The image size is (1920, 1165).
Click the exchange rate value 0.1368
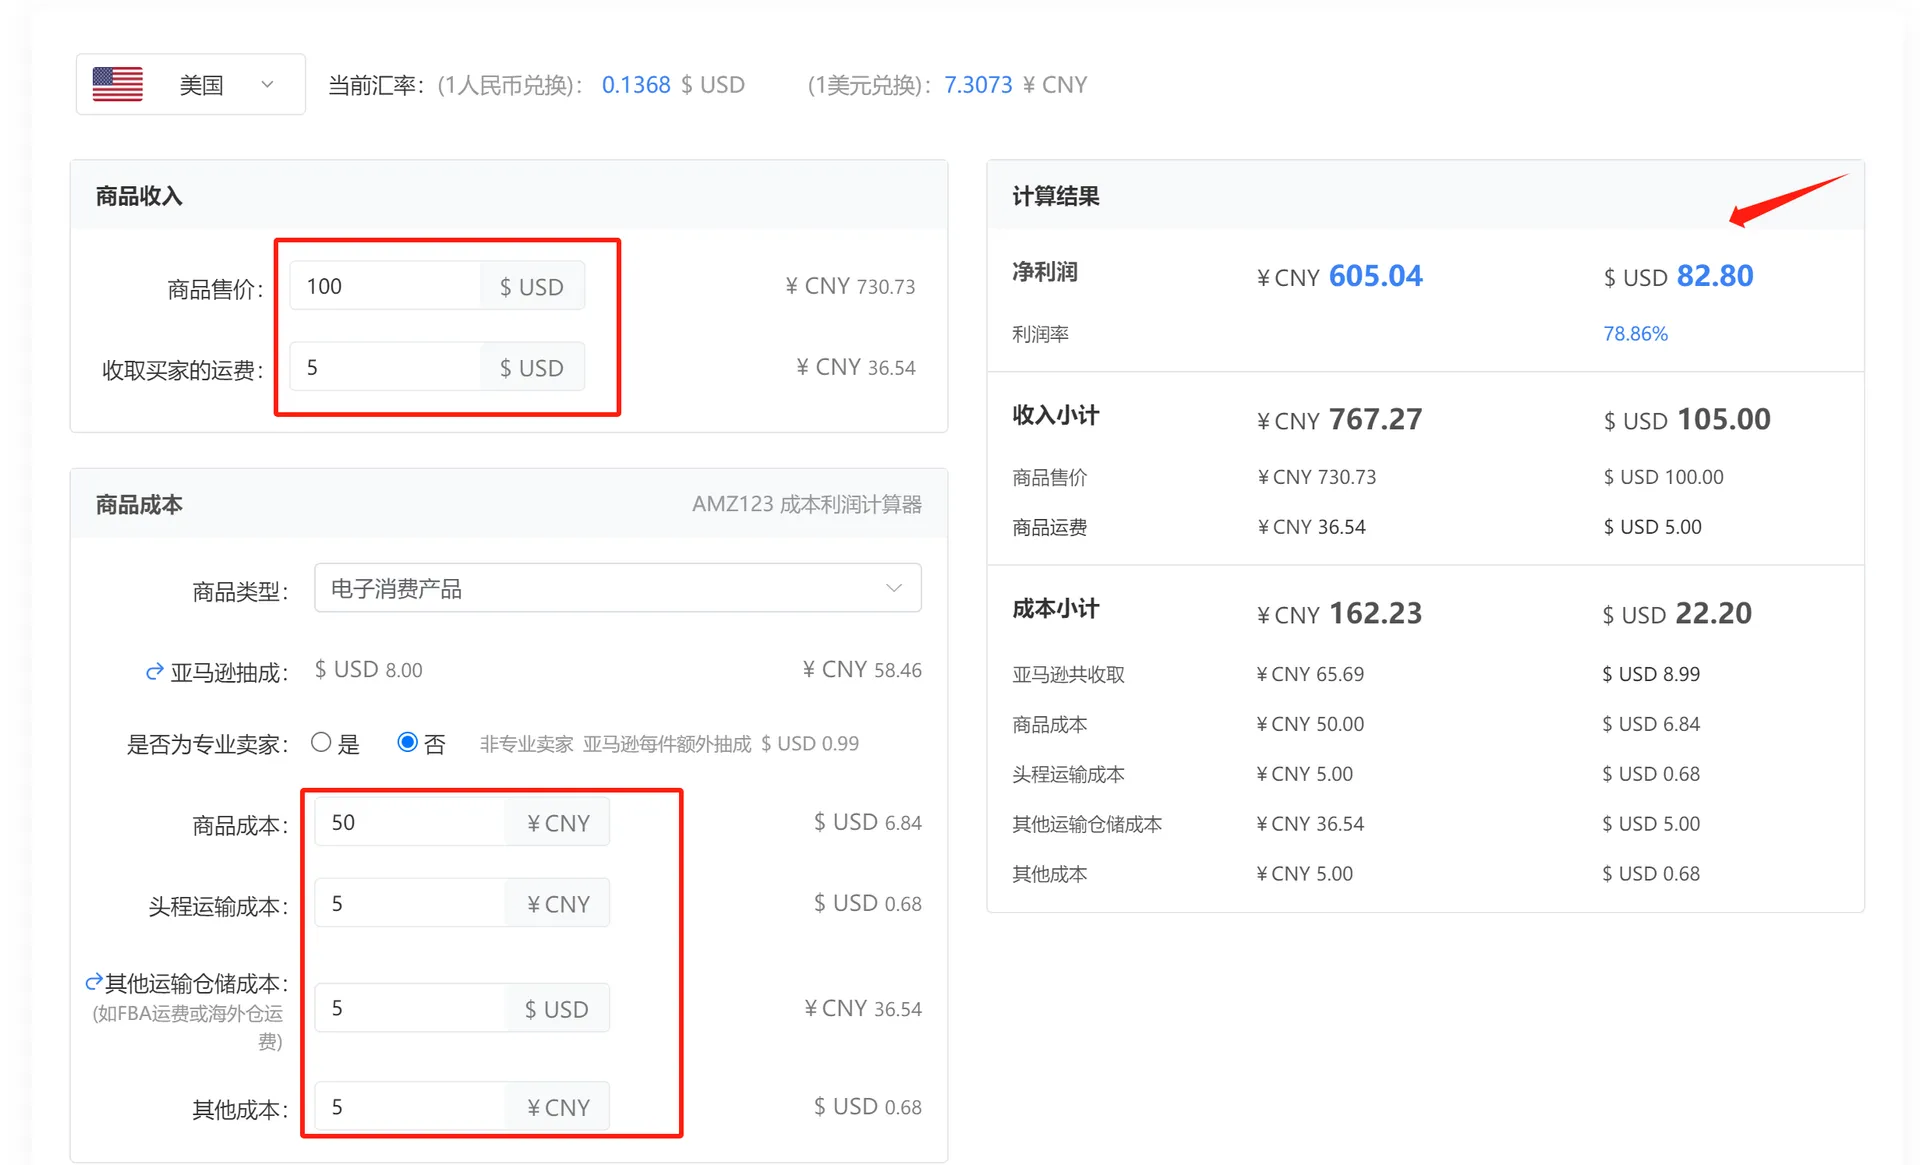click(x=636, y=85)
